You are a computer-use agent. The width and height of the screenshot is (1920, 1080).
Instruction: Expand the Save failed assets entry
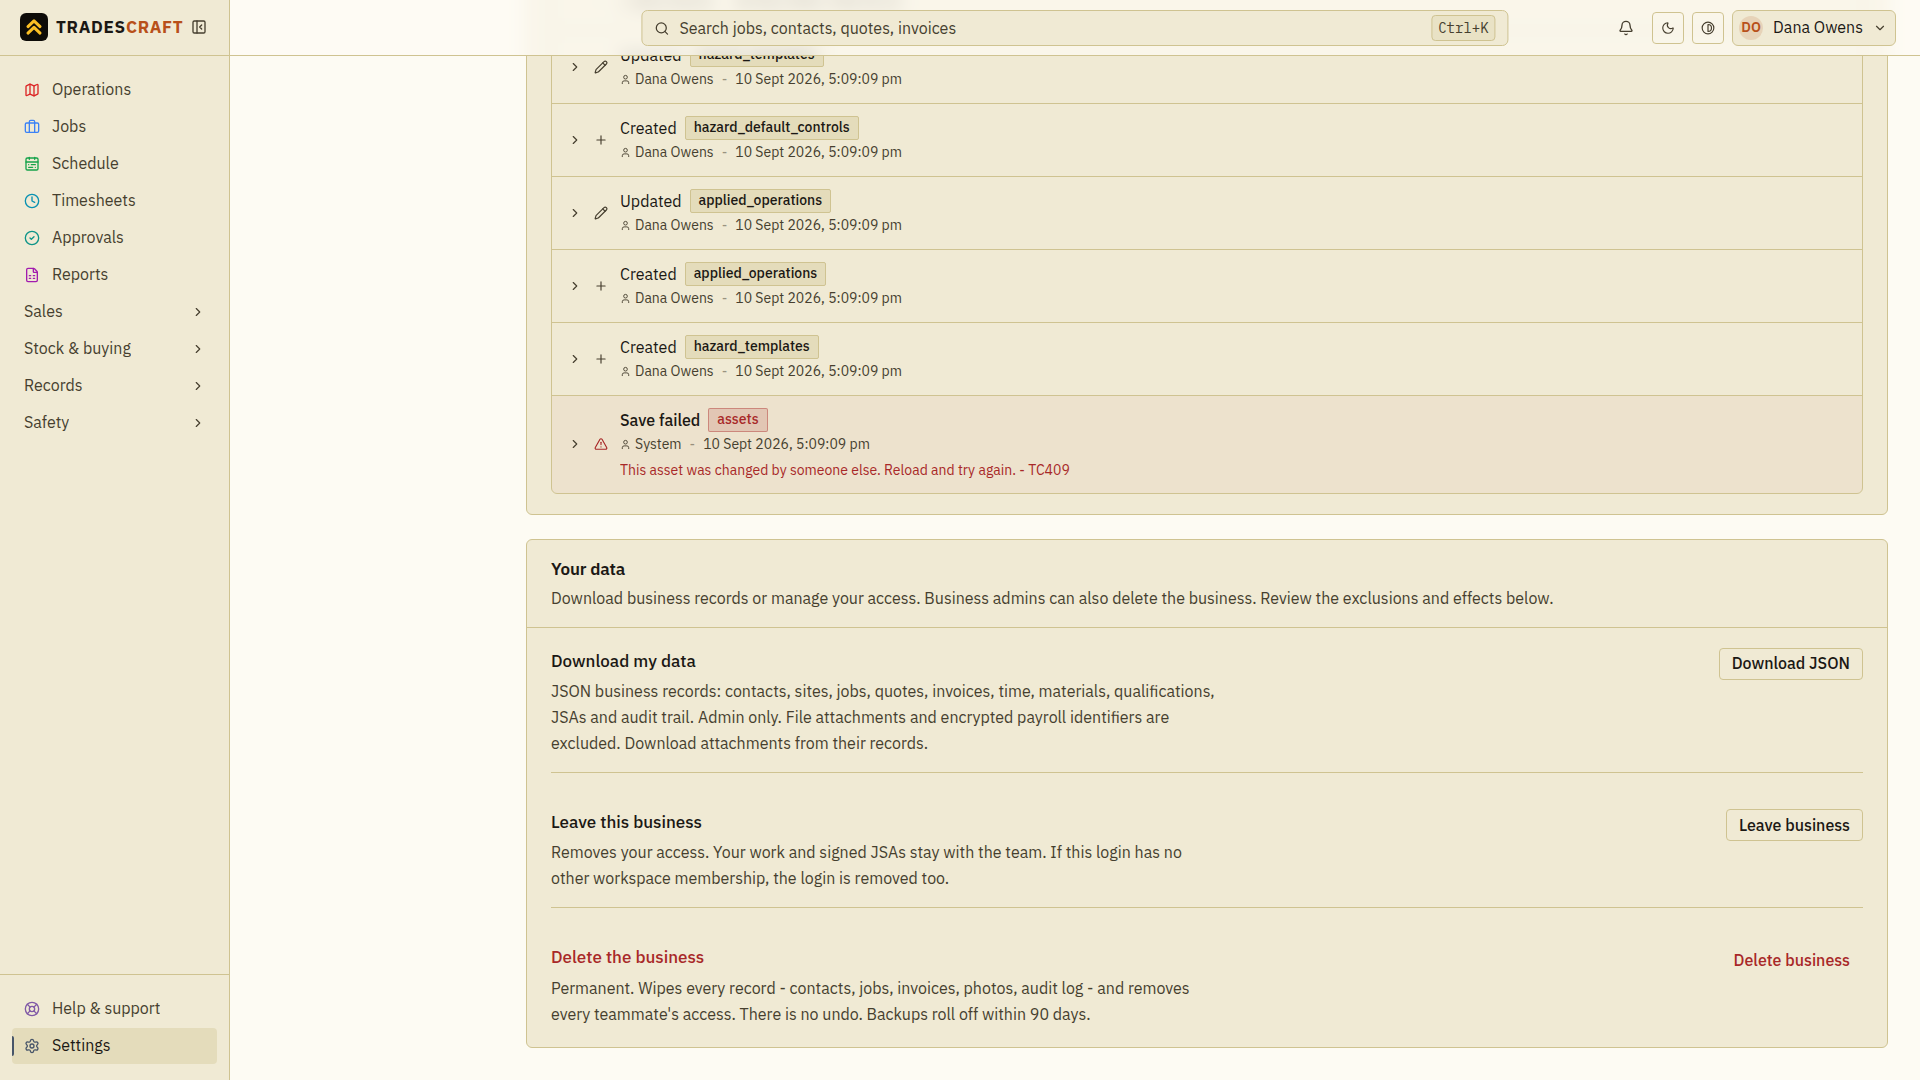(575, 444)
